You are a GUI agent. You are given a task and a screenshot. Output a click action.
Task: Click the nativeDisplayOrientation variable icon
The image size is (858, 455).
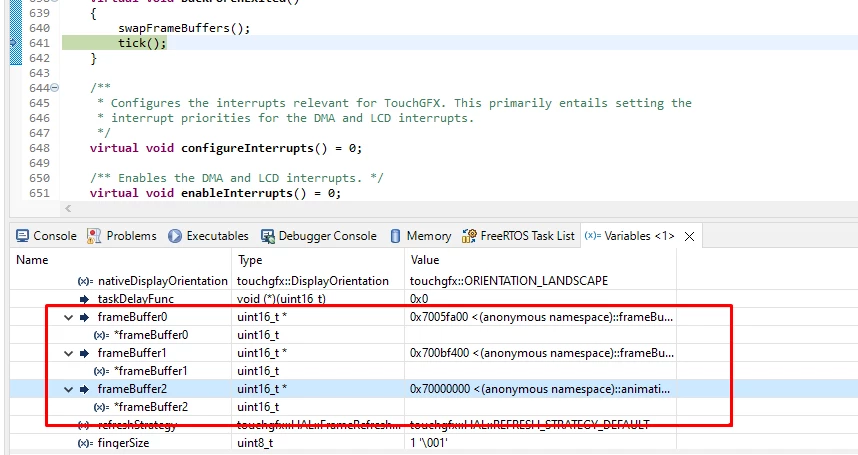[x=85, y=281]
